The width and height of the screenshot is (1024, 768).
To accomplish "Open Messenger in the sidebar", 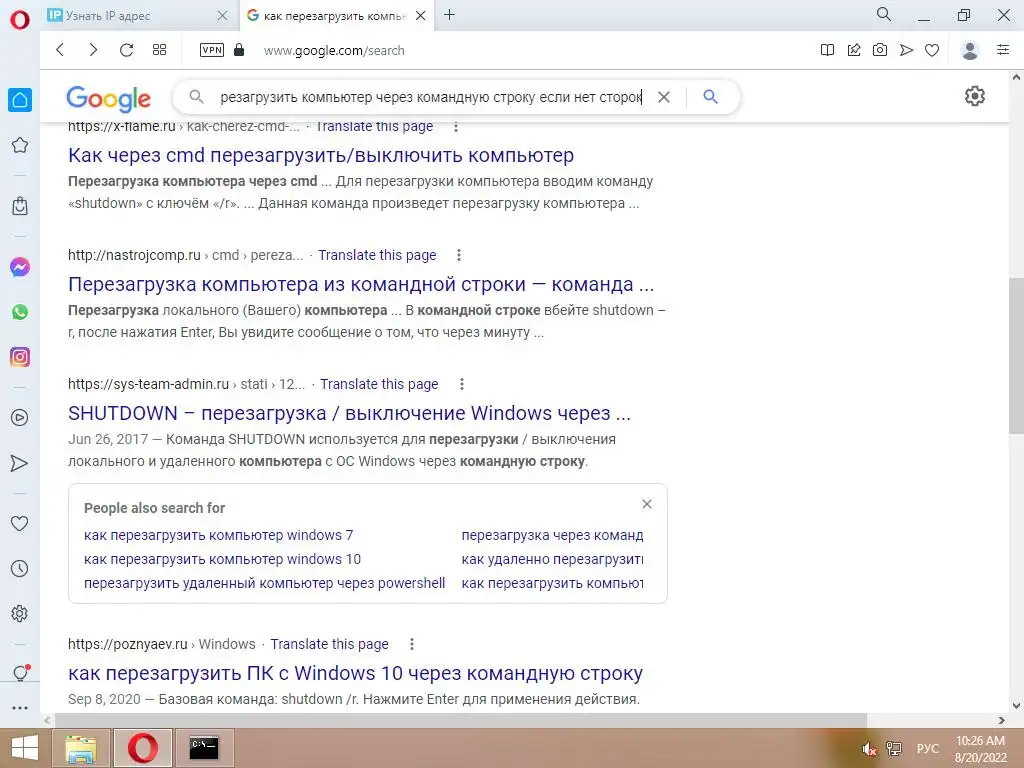I will 20,267.
